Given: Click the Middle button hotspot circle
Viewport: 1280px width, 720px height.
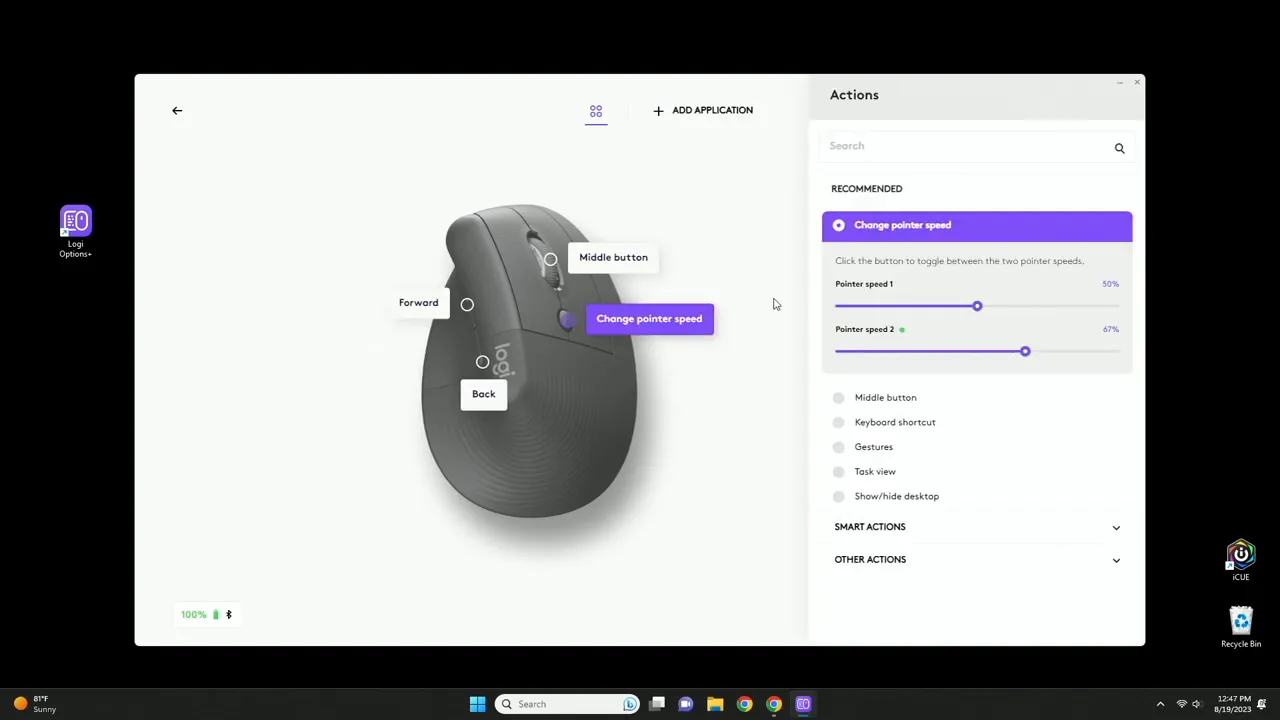Looking at the screenshot, I should tap(550, 259).
